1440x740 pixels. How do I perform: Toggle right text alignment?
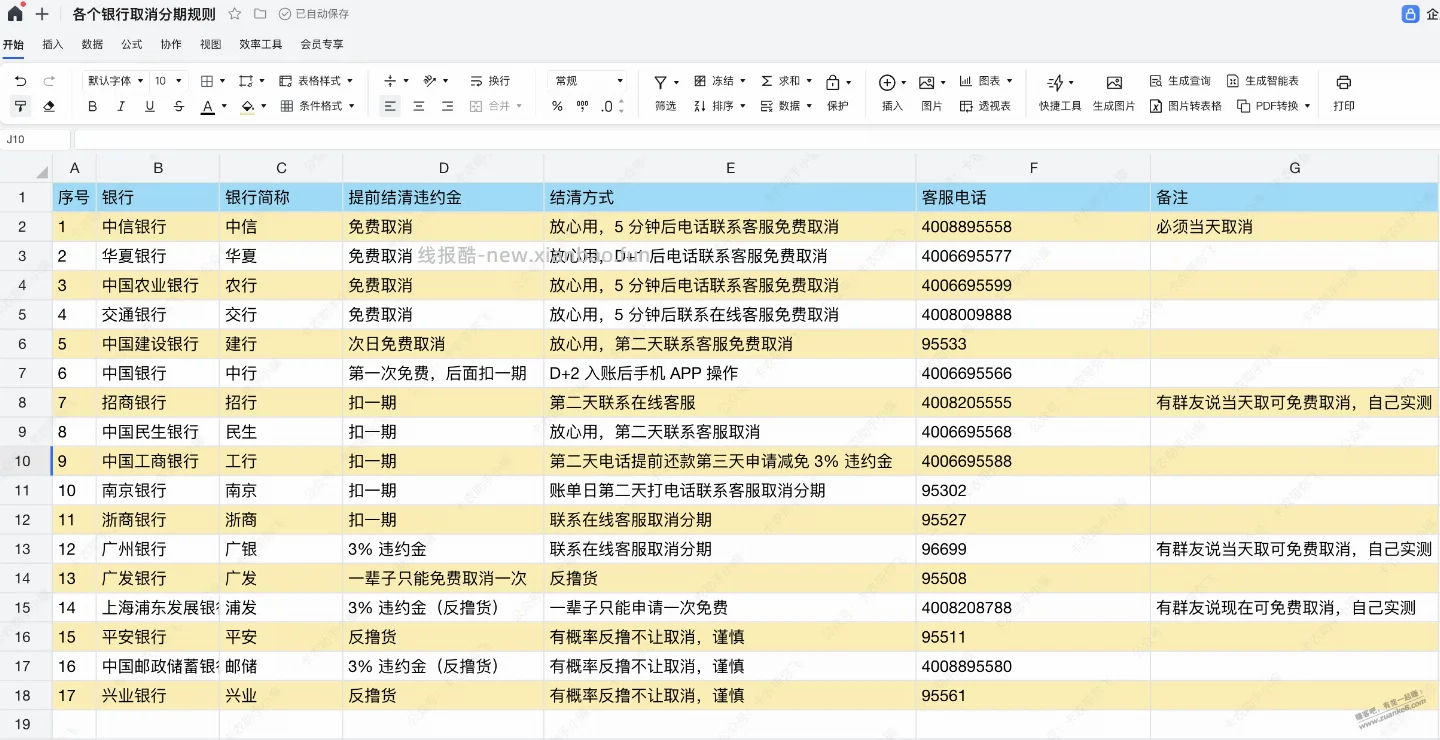(x=447, y=106)
